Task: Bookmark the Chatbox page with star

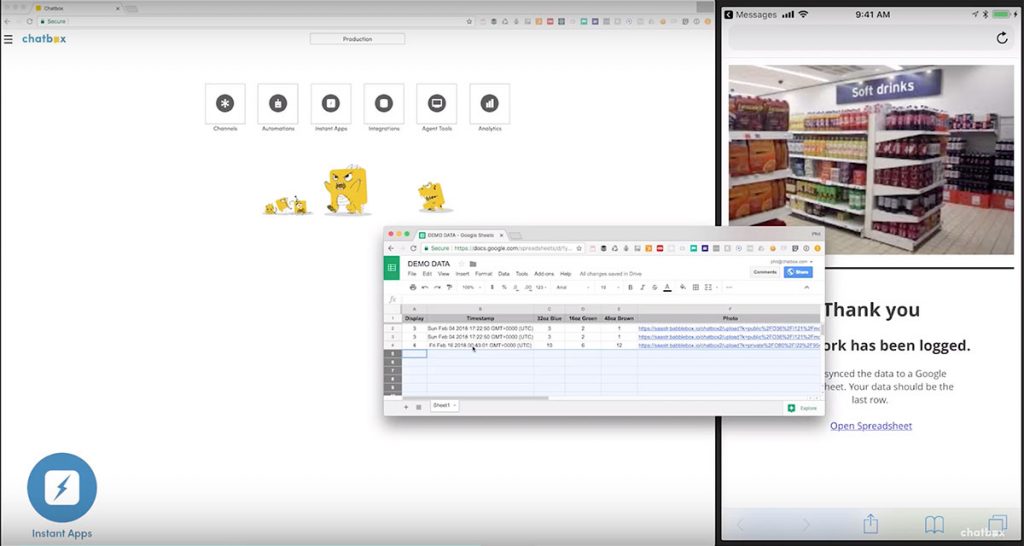Action: (x=469, y=22)
